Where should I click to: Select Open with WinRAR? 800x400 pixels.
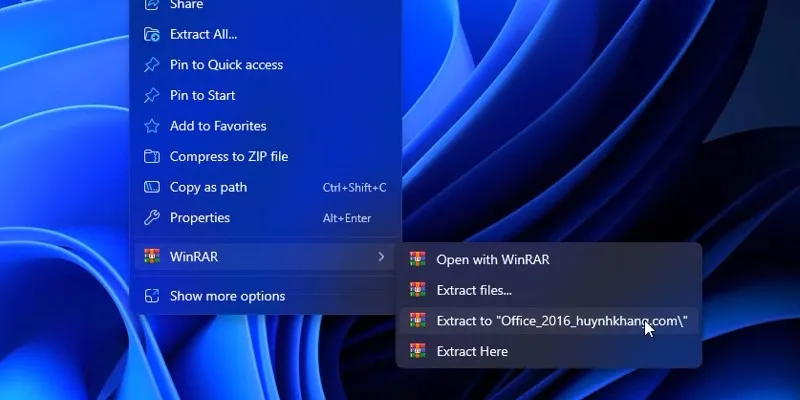[492, 259]
